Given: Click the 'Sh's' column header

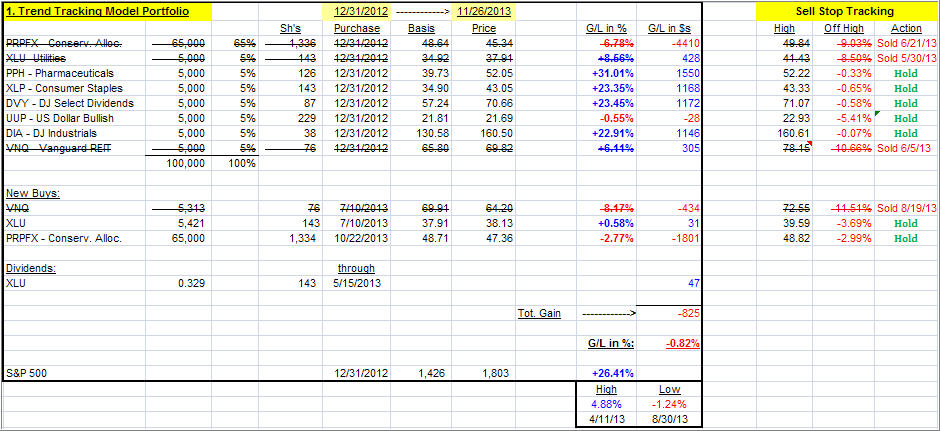Looking at the screenshot, I should tap(290, 28).
